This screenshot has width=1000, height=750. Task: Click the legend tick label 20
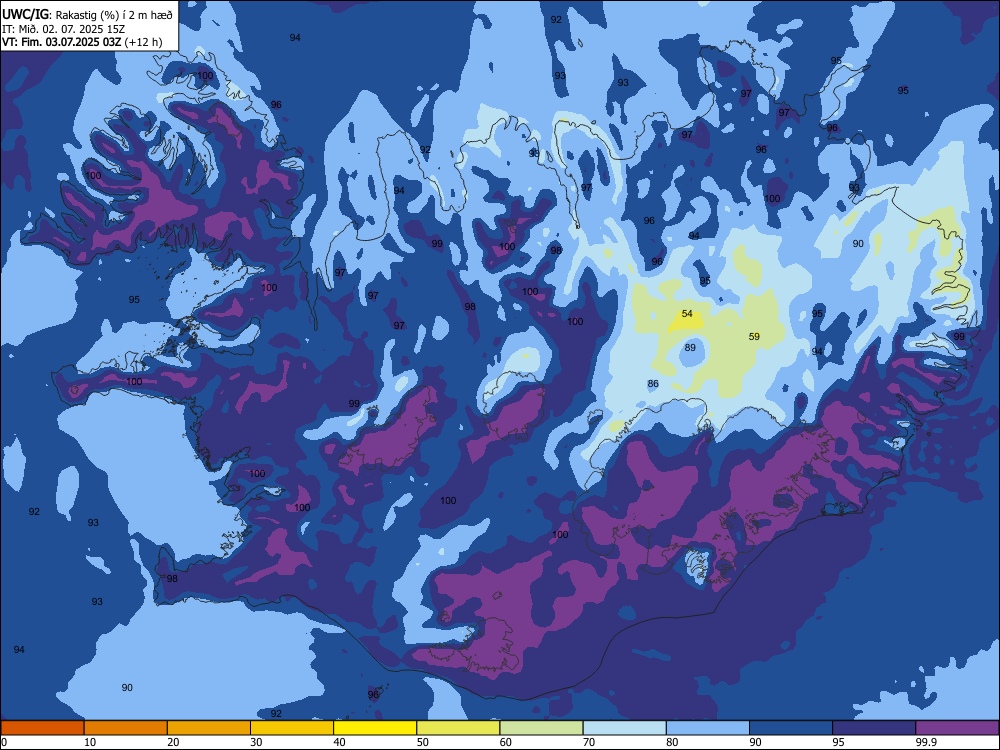point(173,742)
